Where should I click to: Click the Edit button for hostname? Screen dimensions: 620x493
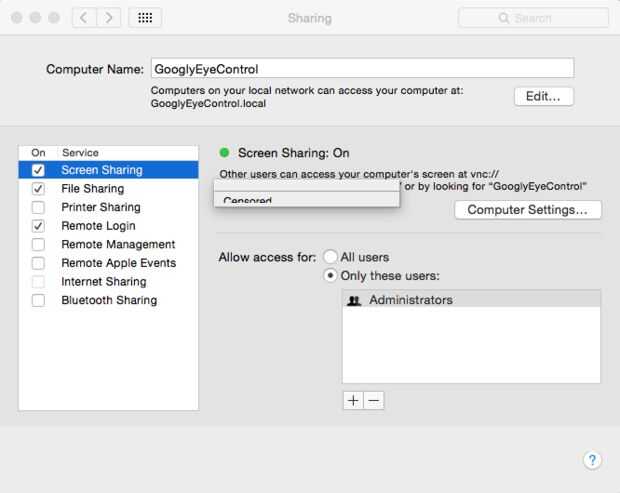tap(543, 96)
